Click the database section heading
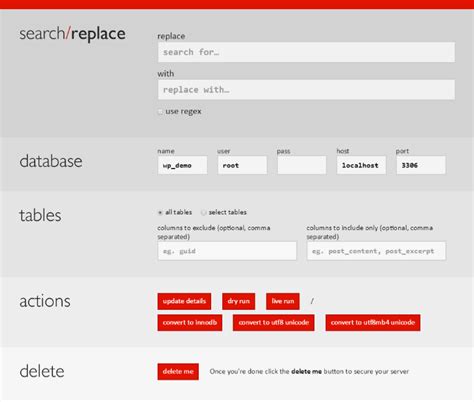Image resolution: width=474 pixels, height=402 pixels. (51, 161)
